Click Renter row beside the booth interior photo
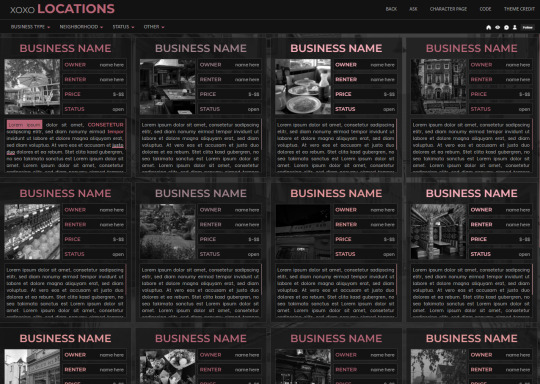Image resolution: width=540 pixels, height=384 pixels. click(500, 225)
